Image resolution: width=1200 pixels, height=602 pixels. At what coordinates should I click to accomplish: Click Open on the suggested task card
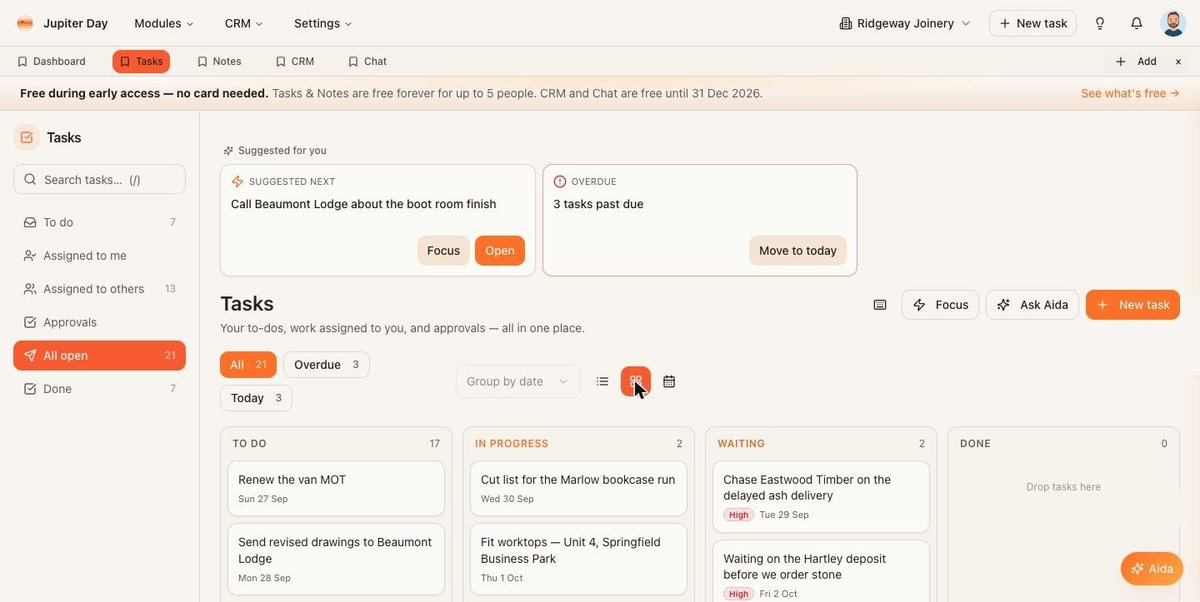(x=500, y=251)
